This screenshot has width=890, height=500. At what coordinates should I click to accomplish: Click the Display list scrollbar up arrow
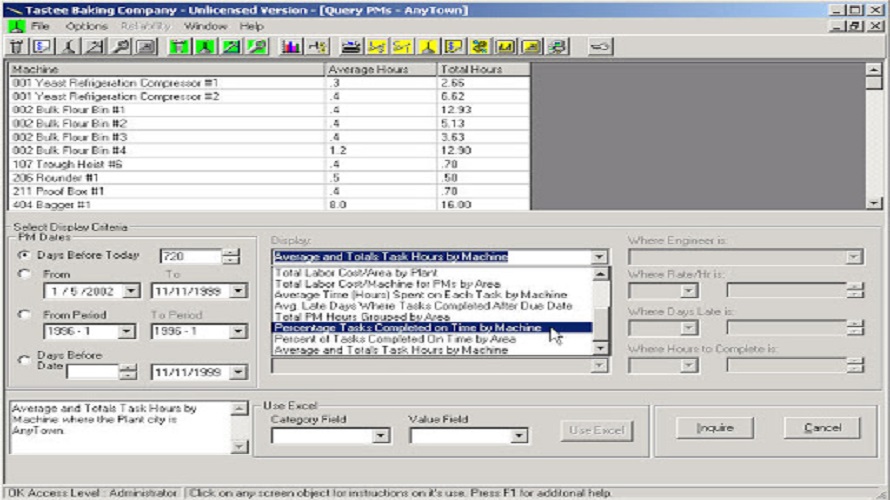[600, 274]
